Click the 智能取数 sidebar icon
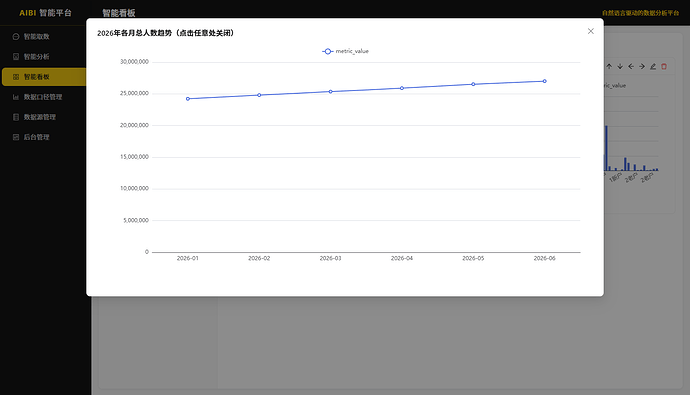Viewport: 690px width, 395px height. 16,37
